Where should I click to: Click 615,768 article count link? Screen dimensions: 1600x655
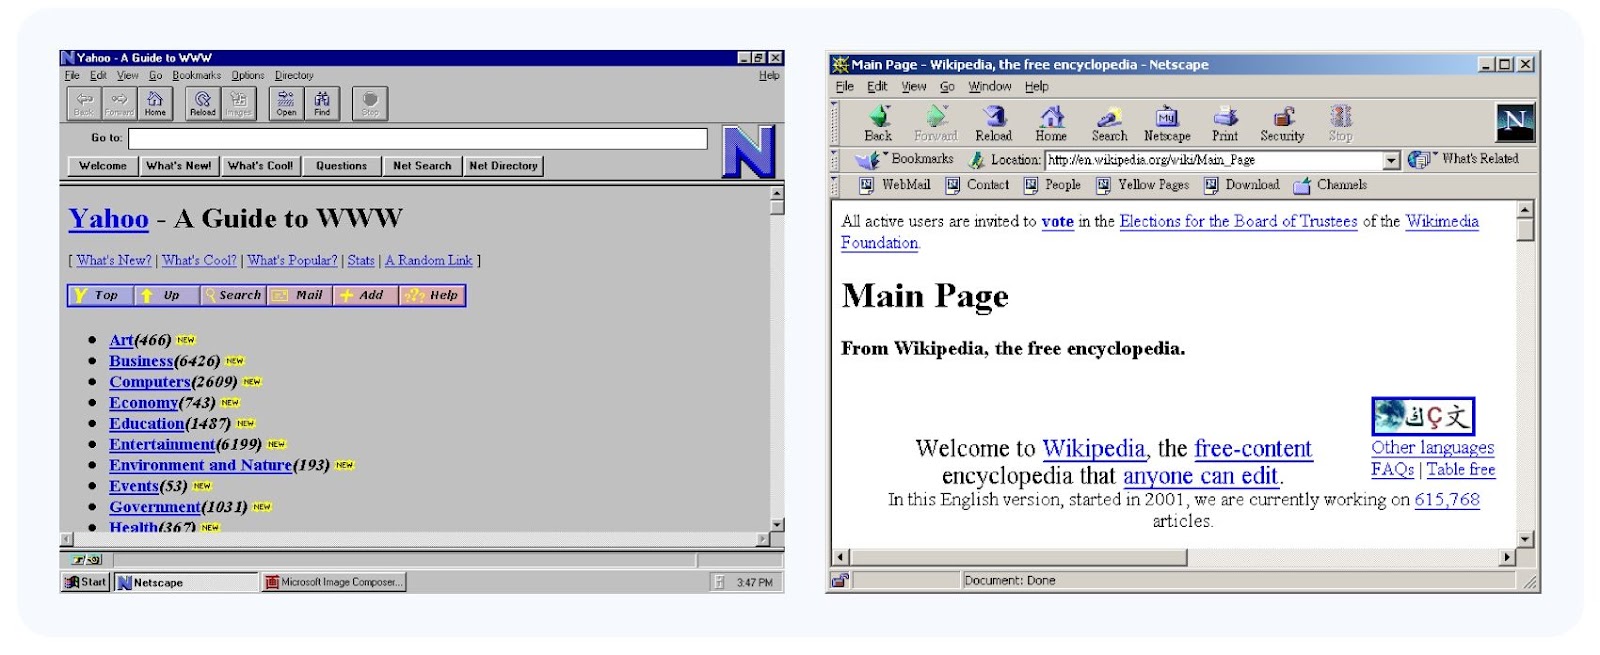coord(1447,500)
